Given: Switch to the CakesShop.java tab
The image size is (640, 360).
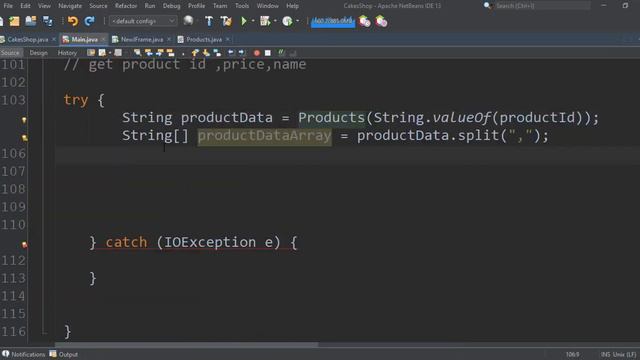Looking at the screenshot, I should [27, 40].
